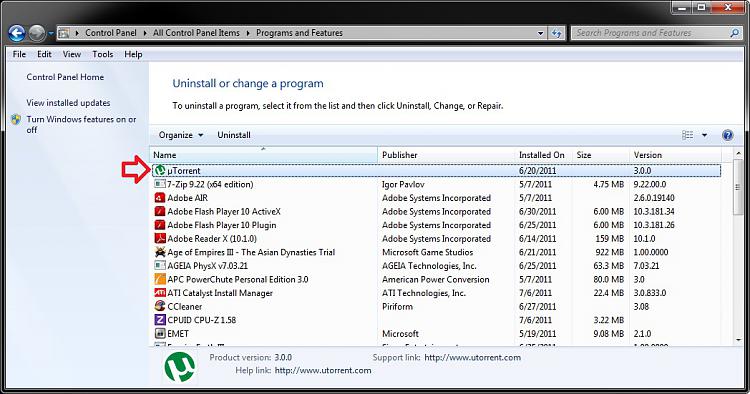Expand the arrow after Control Panel breadcrumb
750x394 pixels.
[x=145, y=33]
